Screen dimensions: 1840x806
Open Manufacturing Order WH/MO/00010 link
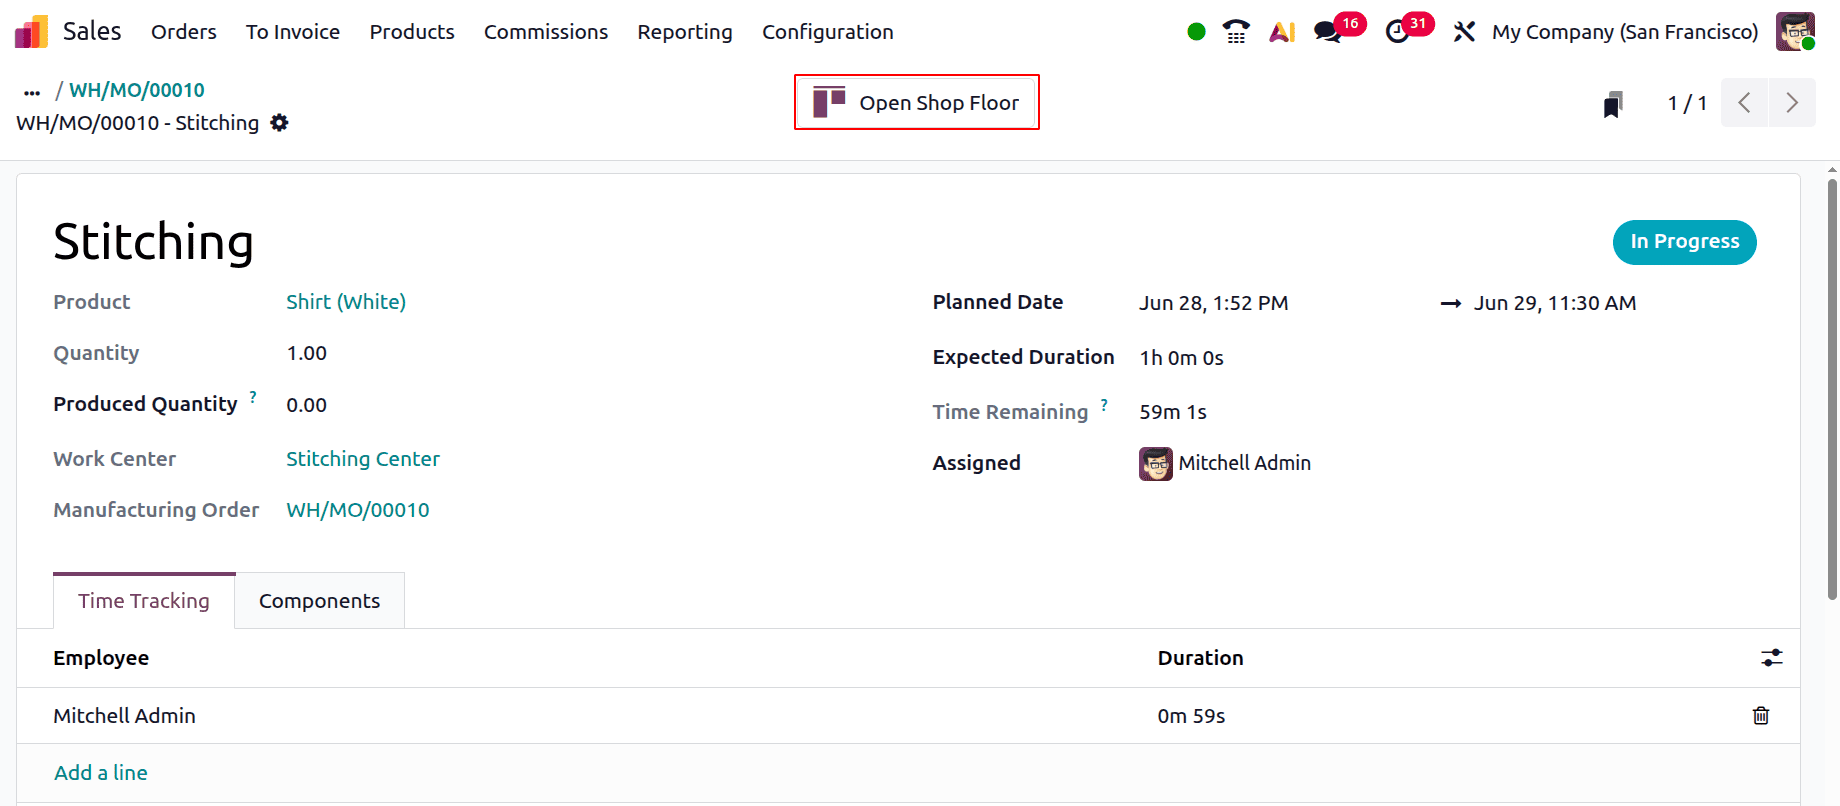pyautogui.click(x=358, y=510)
